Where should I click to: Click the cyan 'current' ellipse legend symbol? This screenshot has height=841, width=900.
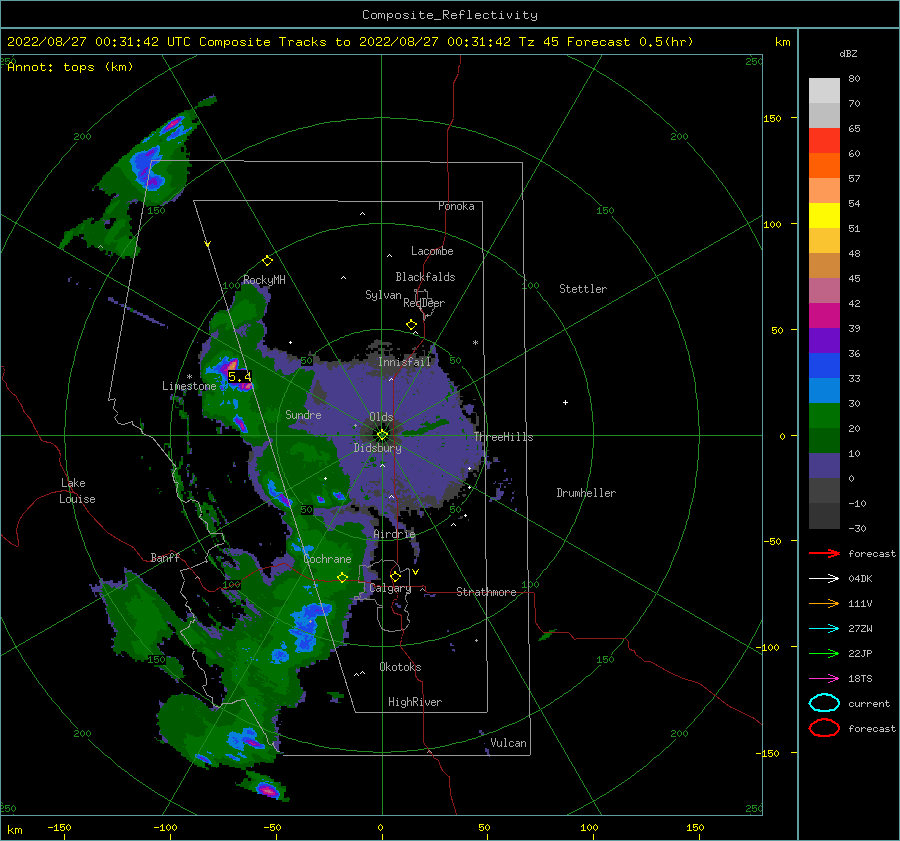824,703
